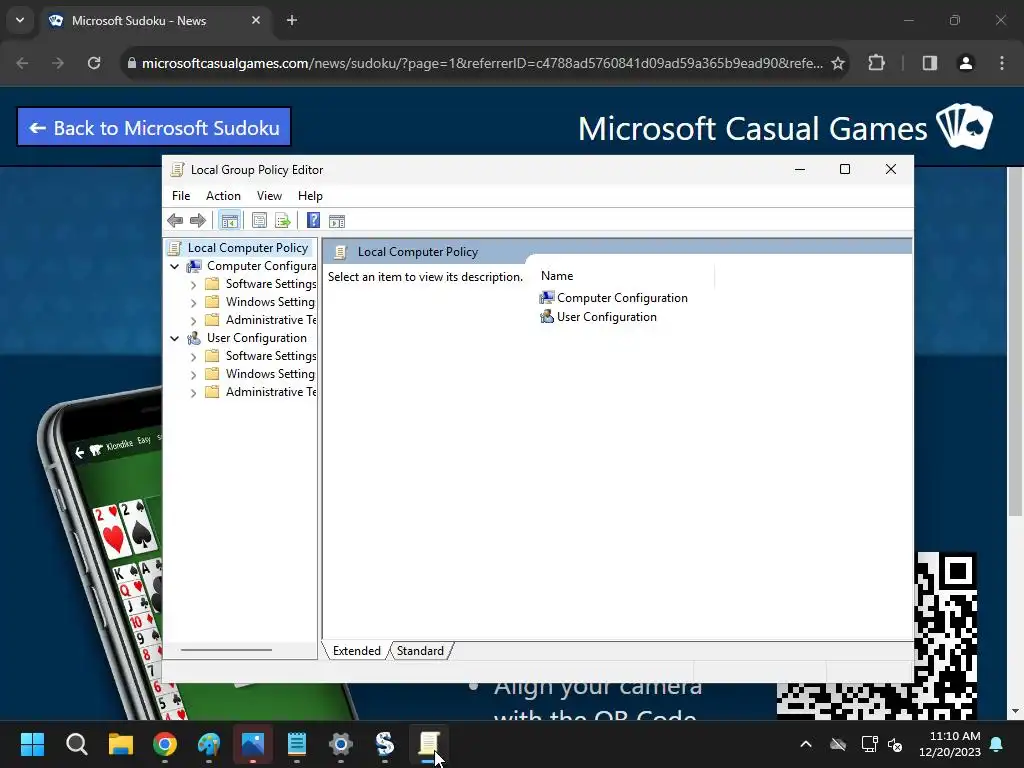Open the notifications bell icon
Screen dimensions: 1024x768
997,744
